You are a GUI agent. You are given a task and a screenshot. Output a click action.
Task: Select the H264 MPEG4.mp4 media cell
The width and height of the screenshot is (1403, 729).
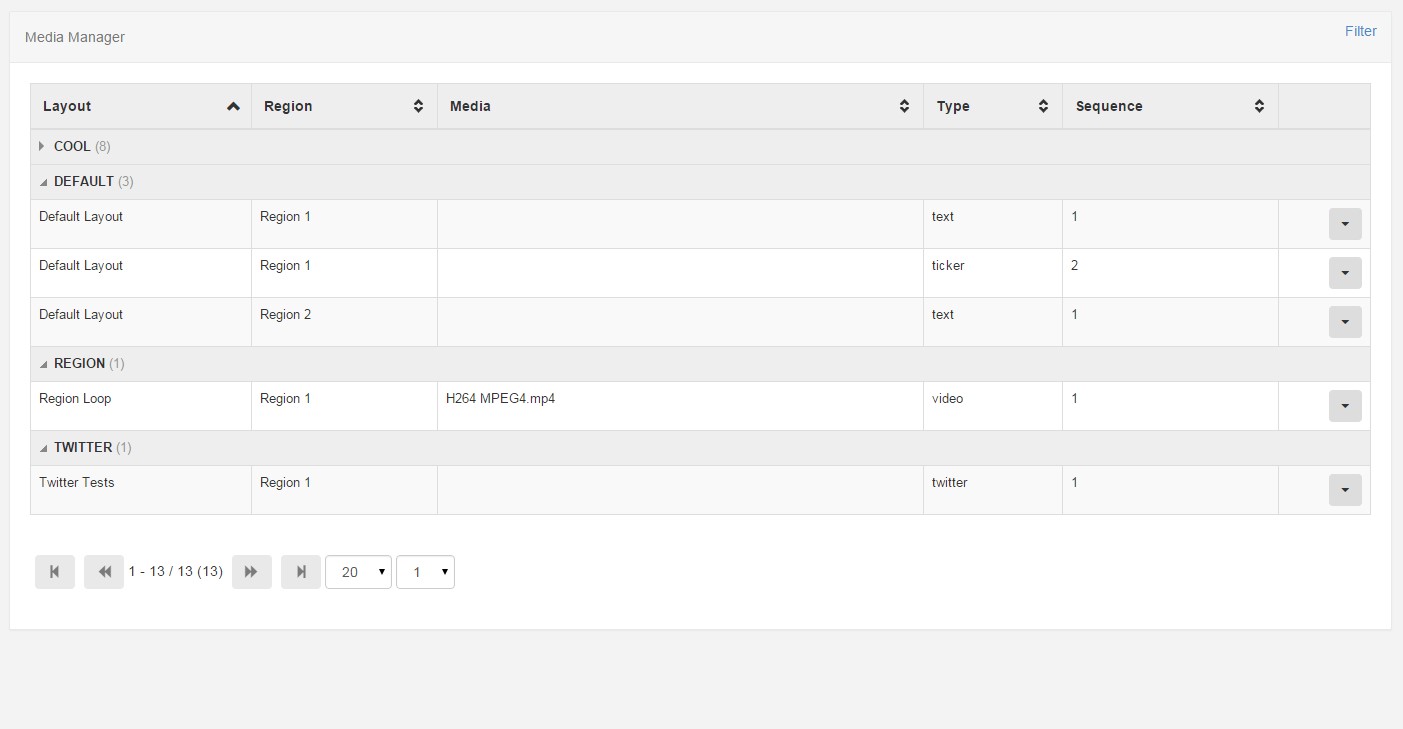tap(500, 399)
